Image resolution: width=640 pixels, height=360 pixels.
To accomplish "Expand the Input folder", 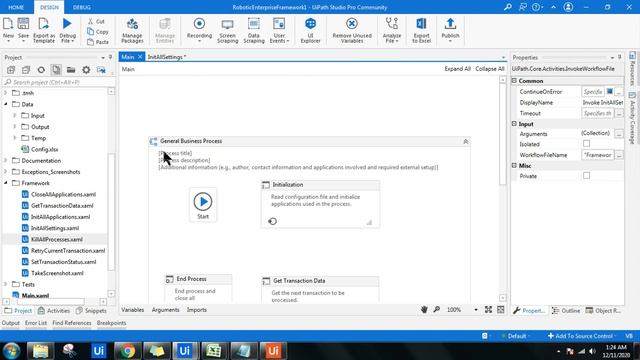I will 15,116.
